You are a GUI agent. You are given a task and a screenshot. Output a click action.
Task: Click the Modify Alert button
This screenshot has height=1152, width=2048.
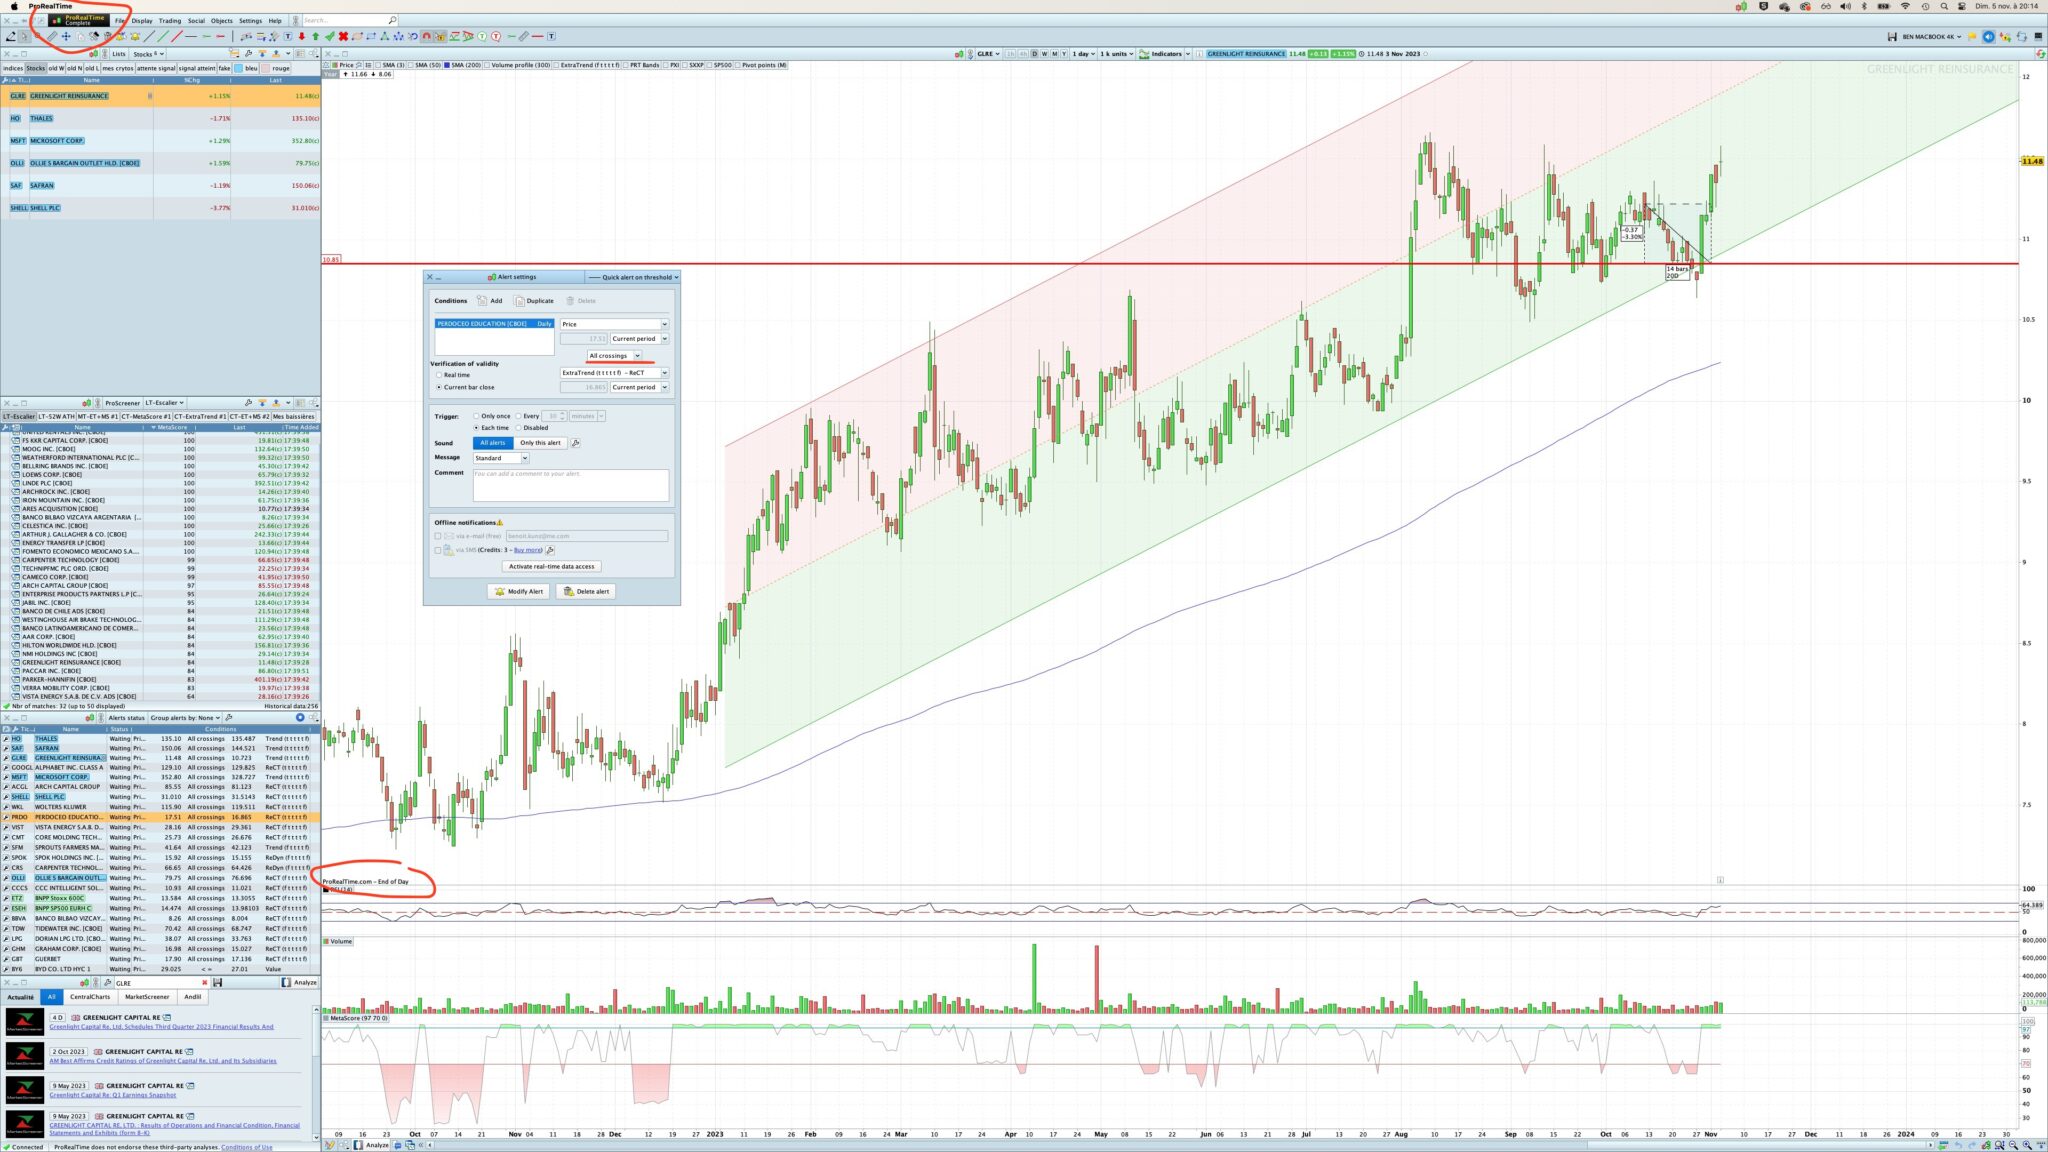pos(519,591)
